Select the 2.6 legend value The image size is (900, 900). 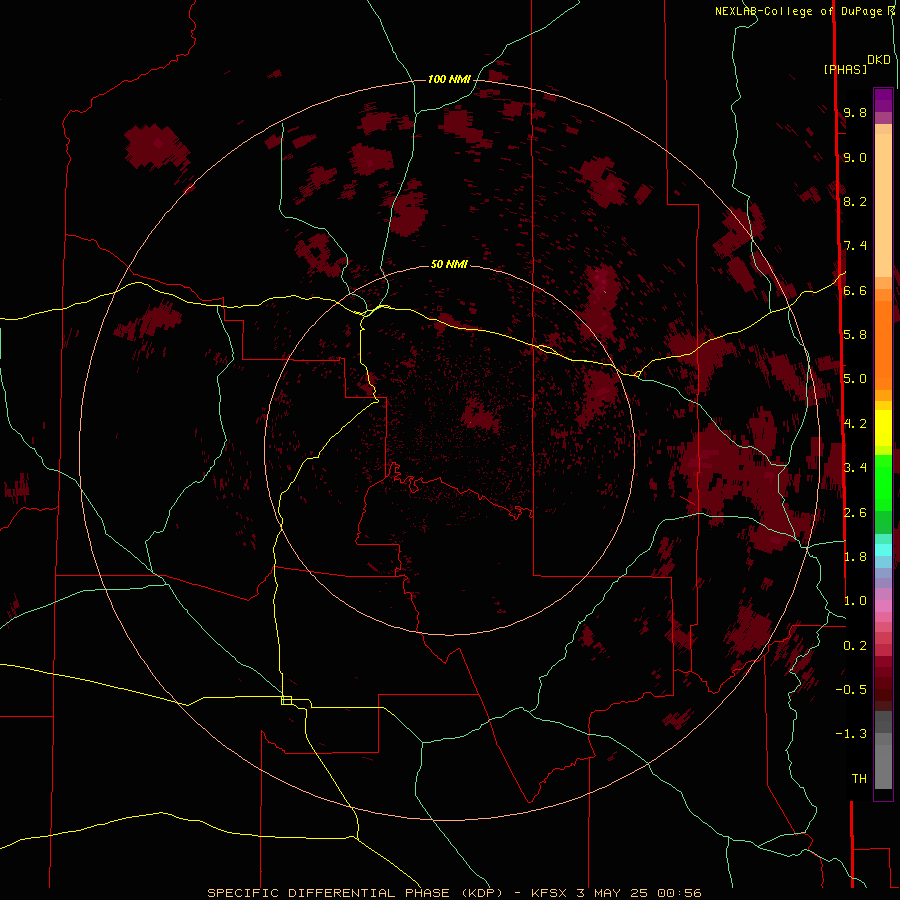pyautogui.click(x=855, y=513)
